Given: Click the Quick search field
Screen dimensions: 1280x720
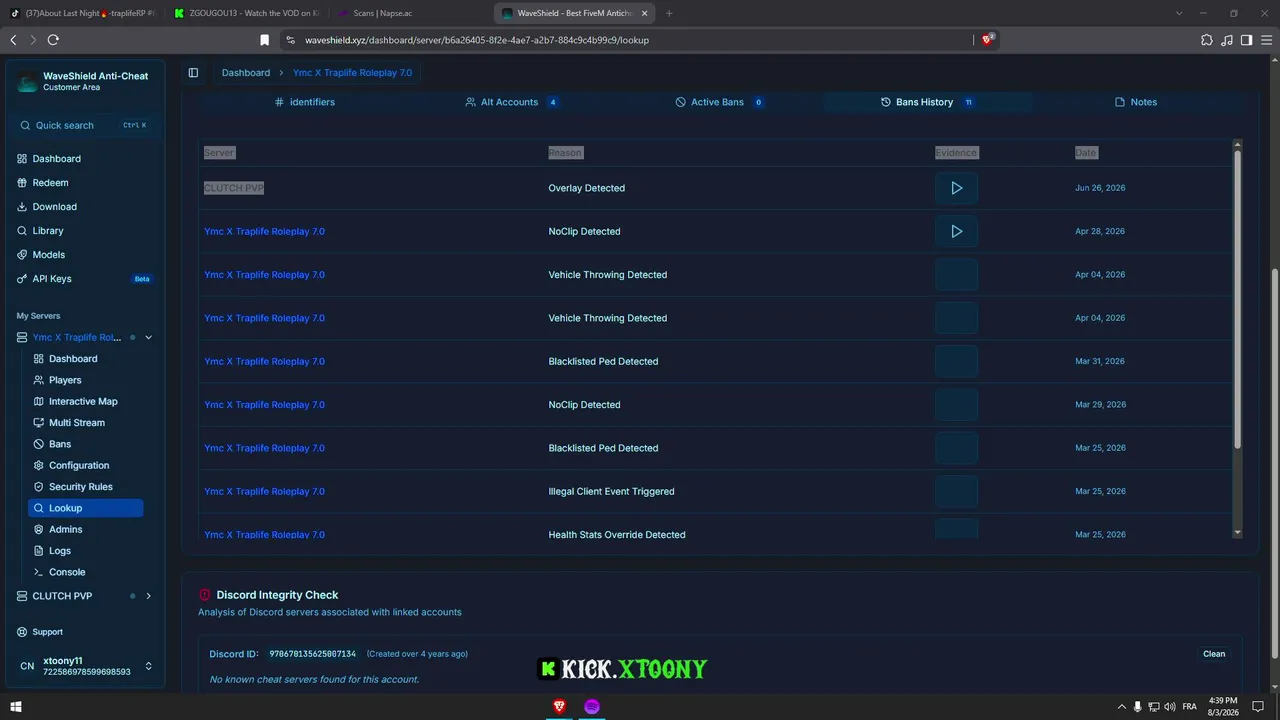Looking at the screenshot, I should click(85, 125).
